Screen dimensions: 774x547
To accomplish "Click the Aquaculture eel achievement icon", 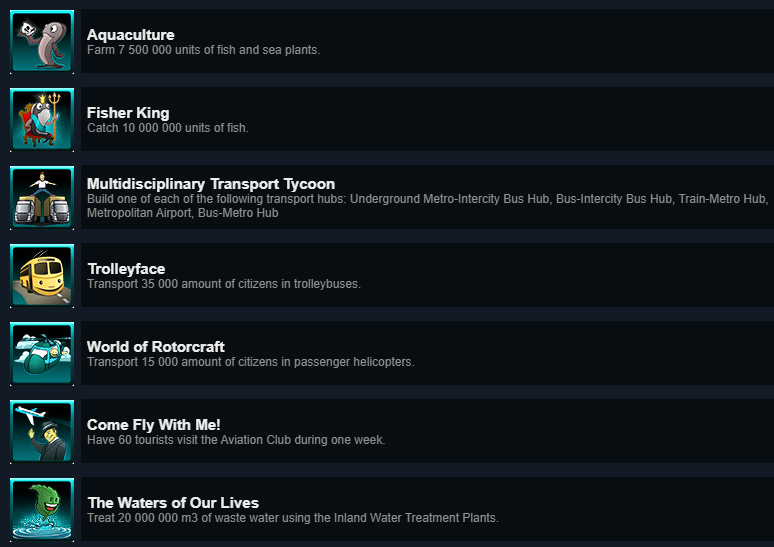I will coord(42,41).
